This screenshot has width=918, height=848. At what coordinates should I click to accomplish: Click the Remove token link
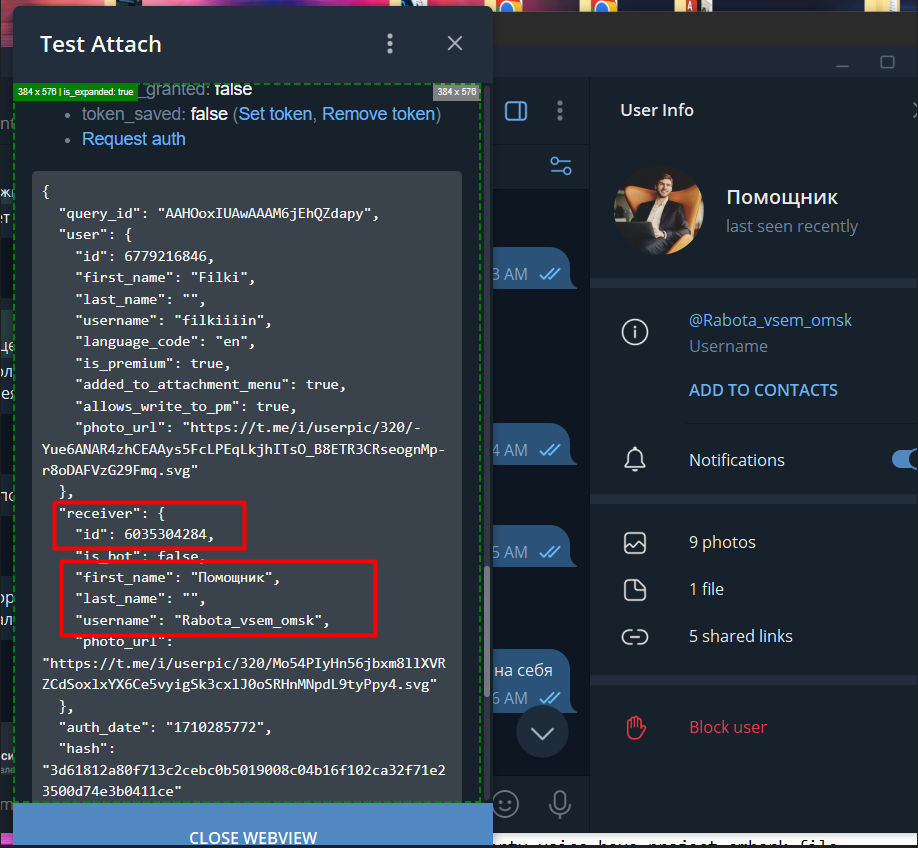(x=379, y=114)
